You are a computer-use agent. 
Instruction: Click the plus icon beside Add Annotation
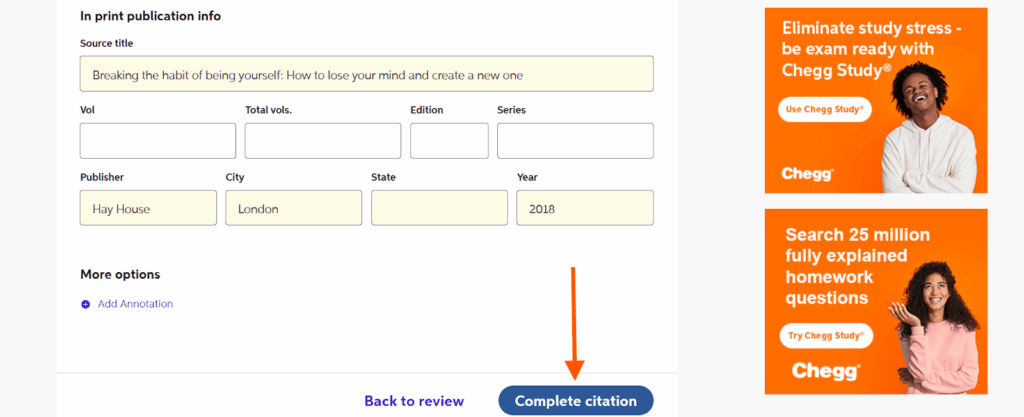pos(85,304)
